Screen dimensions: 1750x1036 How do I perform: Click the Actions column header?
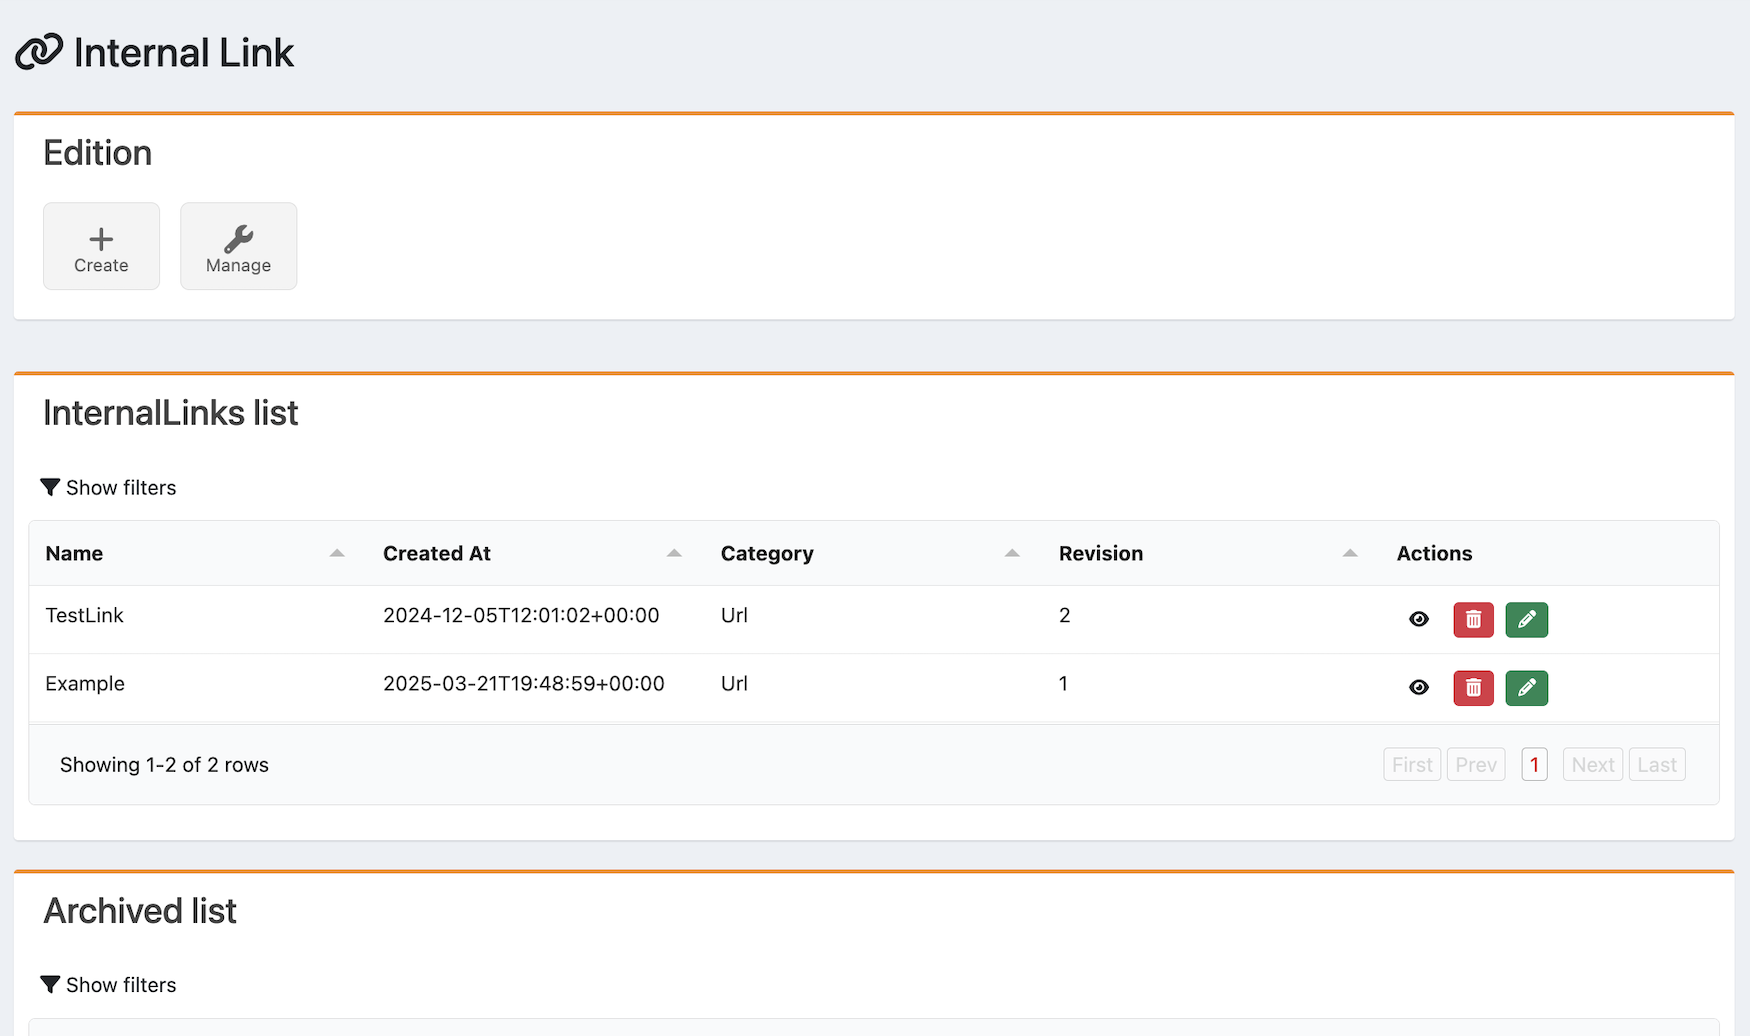point(1434,553)
